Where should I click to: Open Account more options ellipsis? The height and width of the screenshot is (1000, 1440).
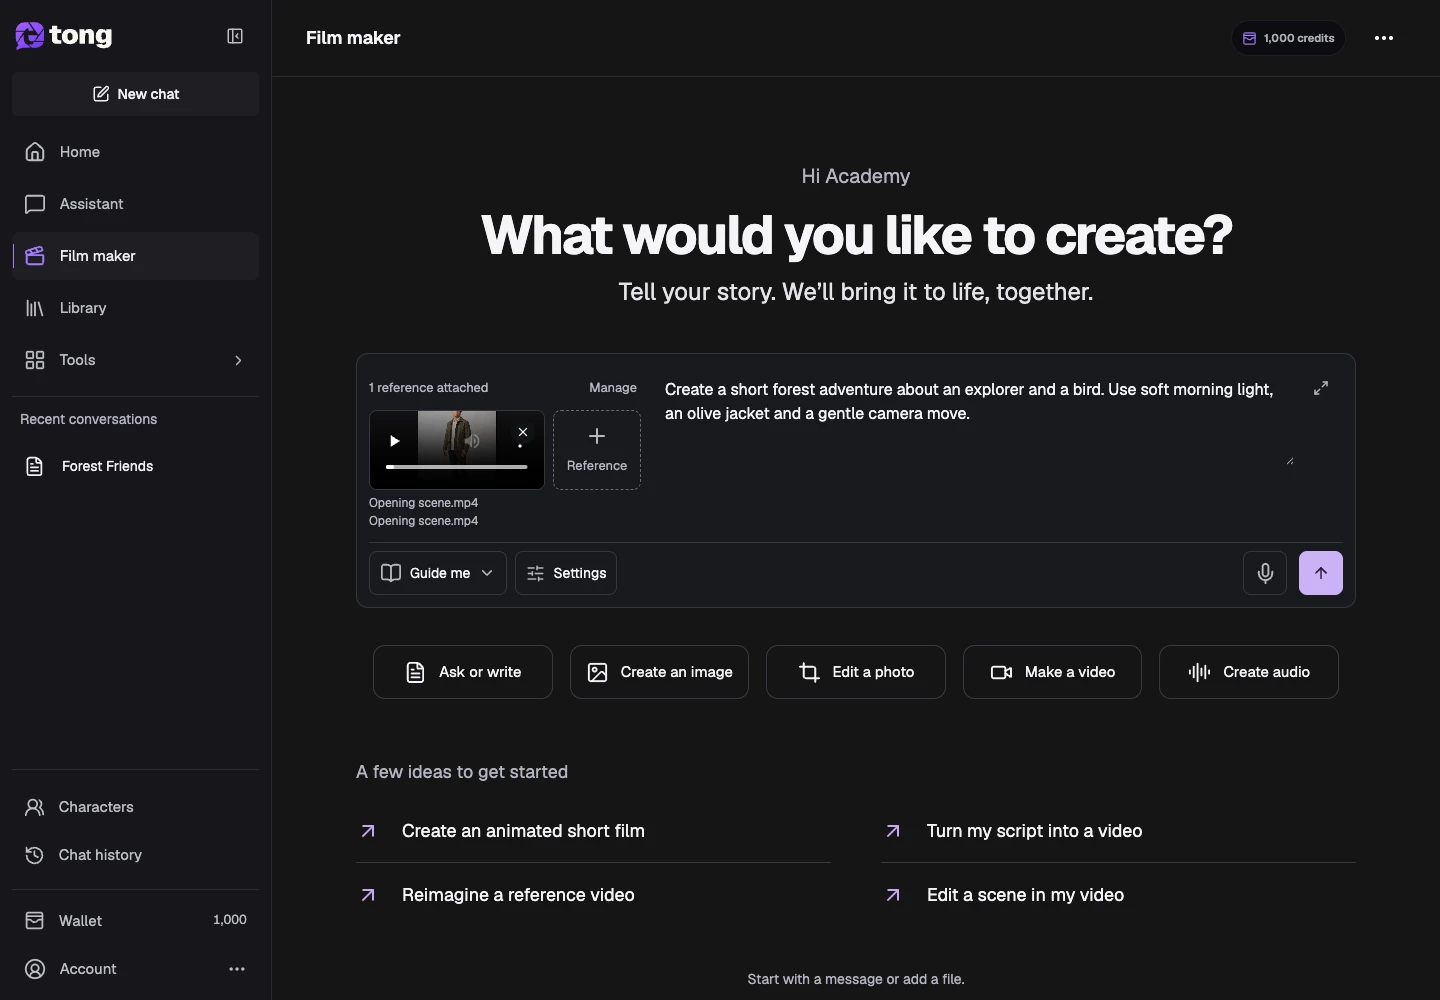(237, 969)
